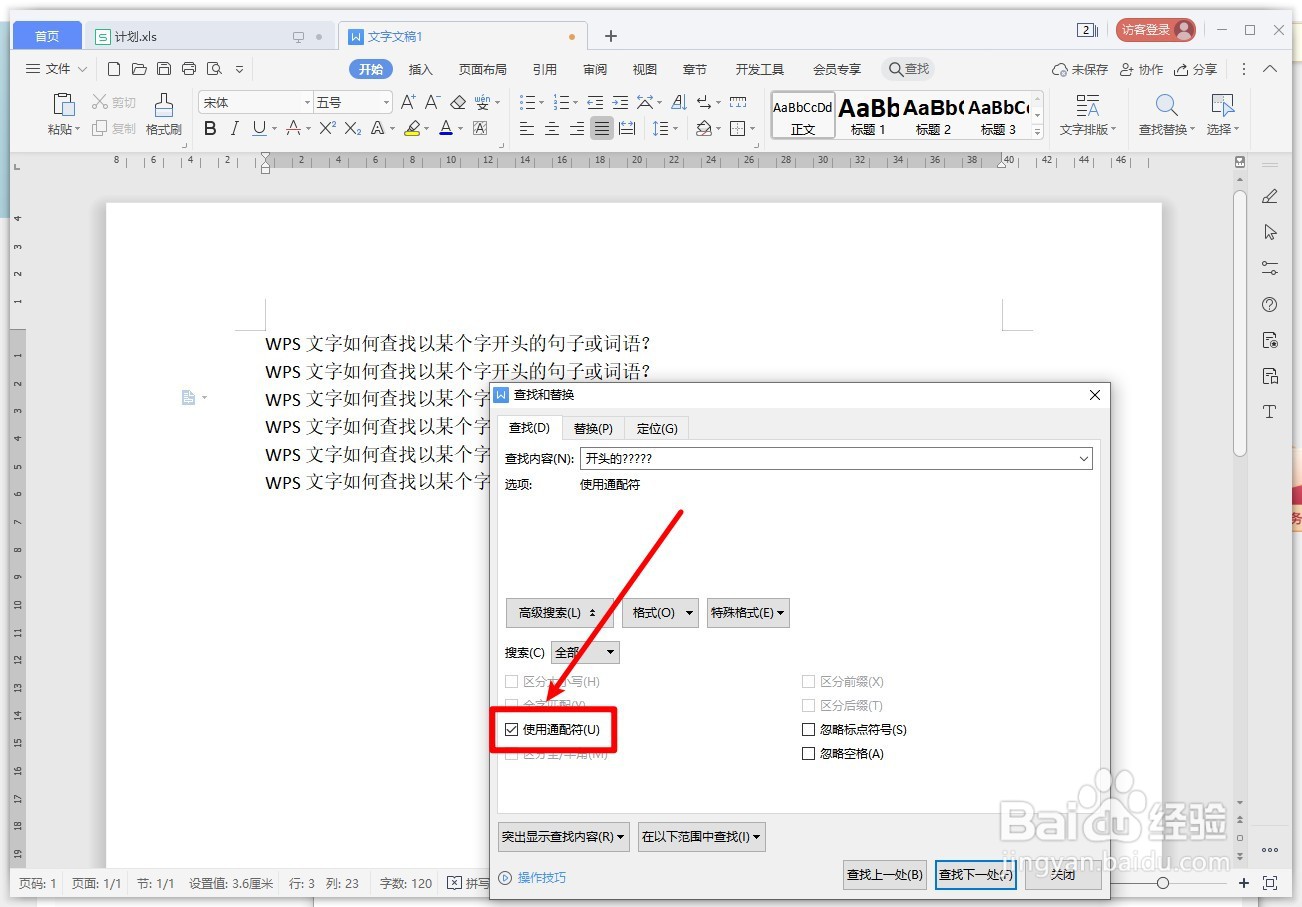The height and width of the screenshot is (907, 1302).
Task: Click the font color A swatch
Action: pos(446,128)
